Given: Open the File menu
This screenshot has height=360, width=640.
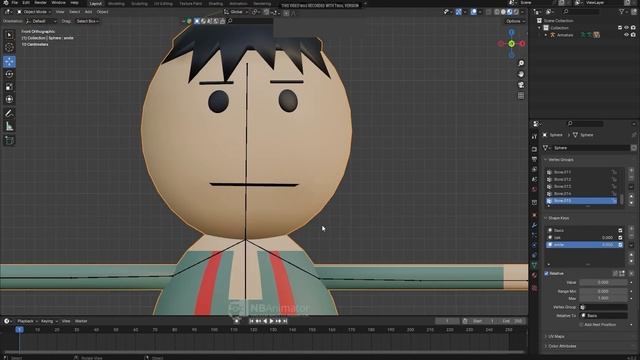Looking at the screenshot, I should pos(15,3).
